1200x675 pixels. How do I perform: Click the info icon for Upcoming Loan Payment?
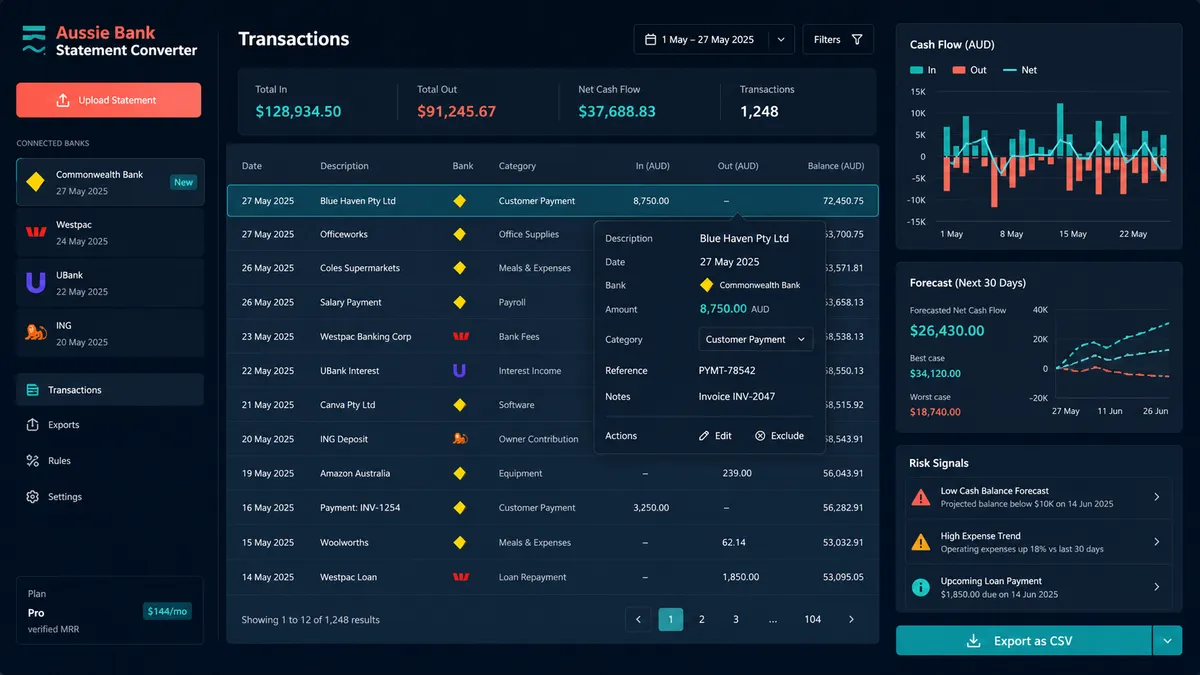[921, 587]
